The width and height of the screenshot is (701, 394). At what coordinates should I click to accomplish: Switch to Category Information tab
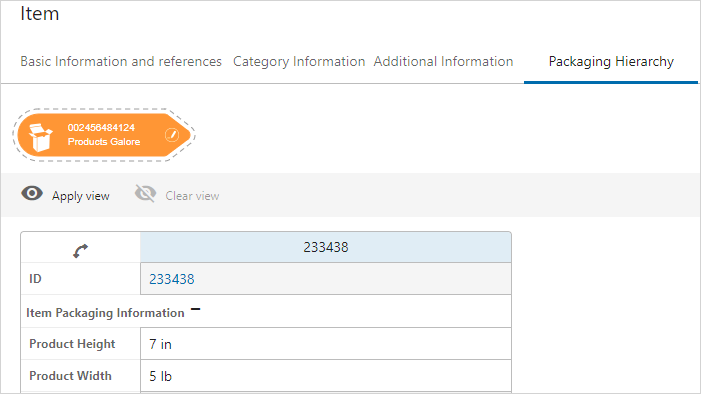tap(299, 61)
